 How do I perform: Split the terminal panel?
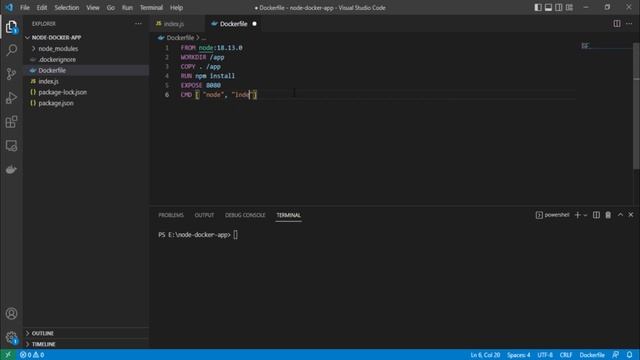[596, 215]
